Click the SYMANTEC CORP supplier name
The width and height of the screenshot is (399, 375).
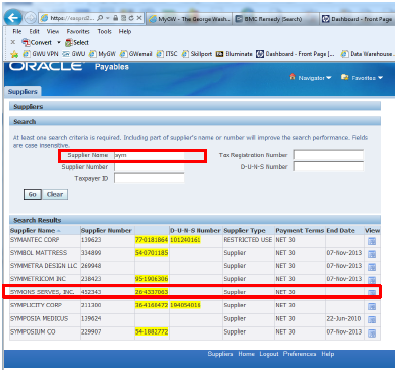[34, 240]
